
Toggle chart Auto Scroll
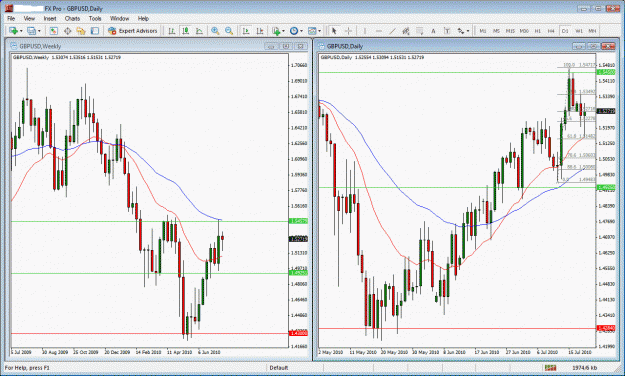point(246,31)
